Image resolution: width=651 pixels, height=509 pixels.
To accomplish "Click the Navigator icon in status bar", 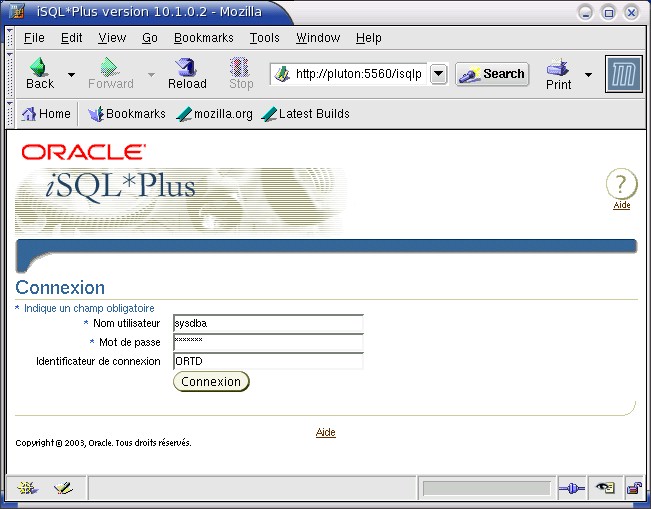I will pos(27,488).
